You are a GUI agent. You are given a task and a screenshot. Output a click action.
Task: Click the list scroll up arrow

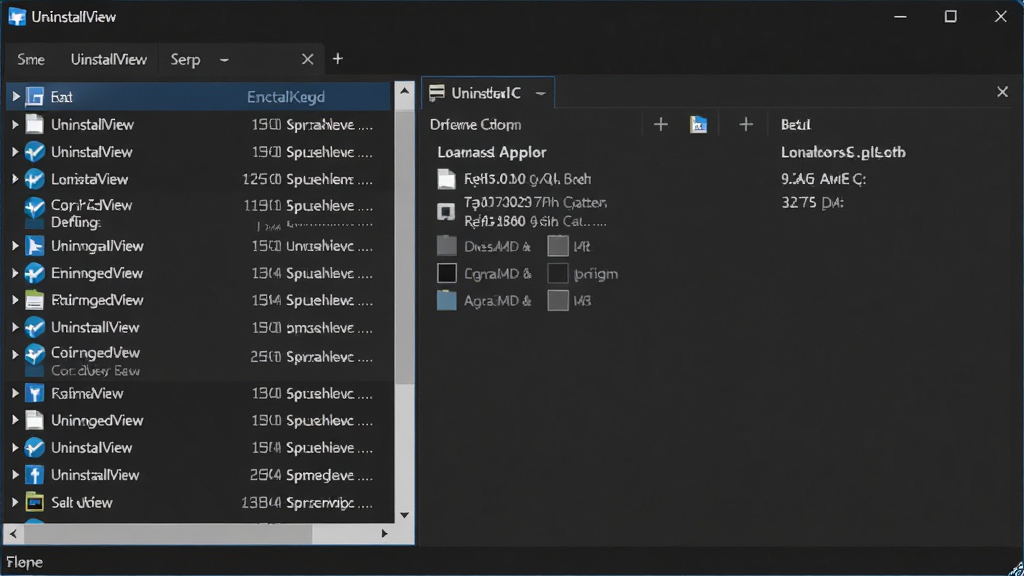tap(404, 91)
